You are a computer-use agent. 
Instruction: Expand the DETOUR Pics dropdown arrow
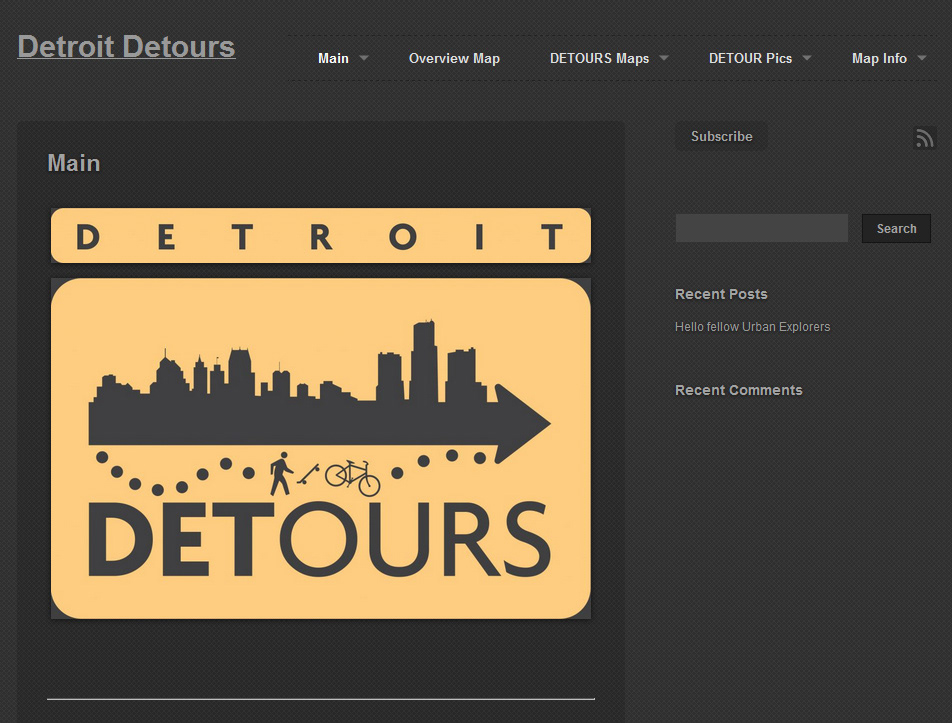pyautogui.click(x=807, y=58)
